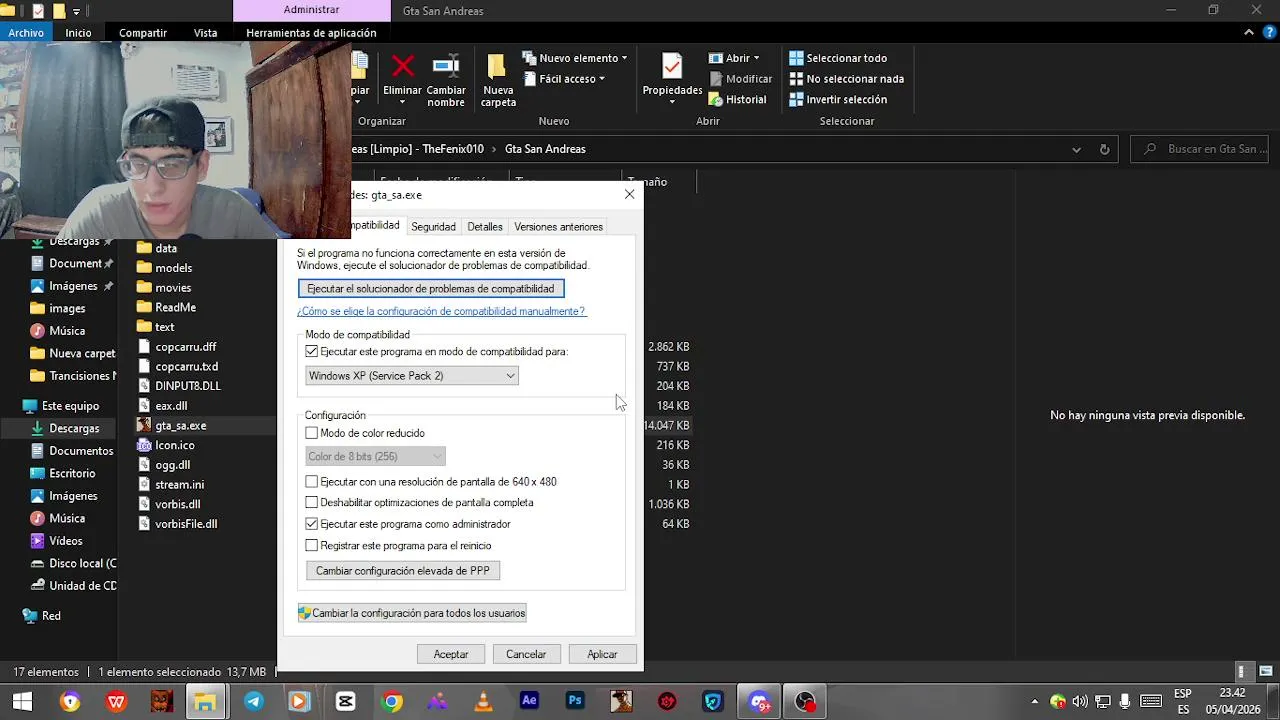The width and height of the screenshot is (1280, 720).
Task: Uncheck Ejecutar este programa como administrador
Action: click(312, 524)
